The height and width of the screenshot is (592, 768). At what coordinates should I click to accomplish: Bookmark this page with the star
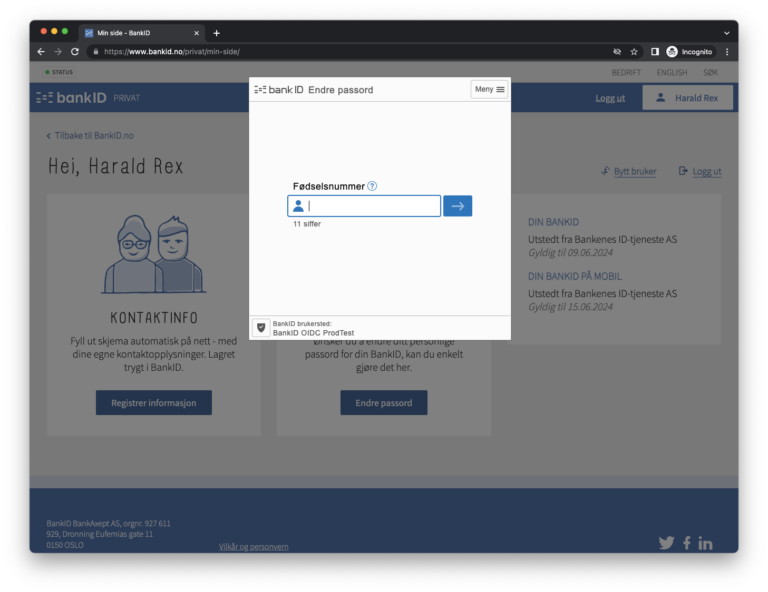coord(634,51)
